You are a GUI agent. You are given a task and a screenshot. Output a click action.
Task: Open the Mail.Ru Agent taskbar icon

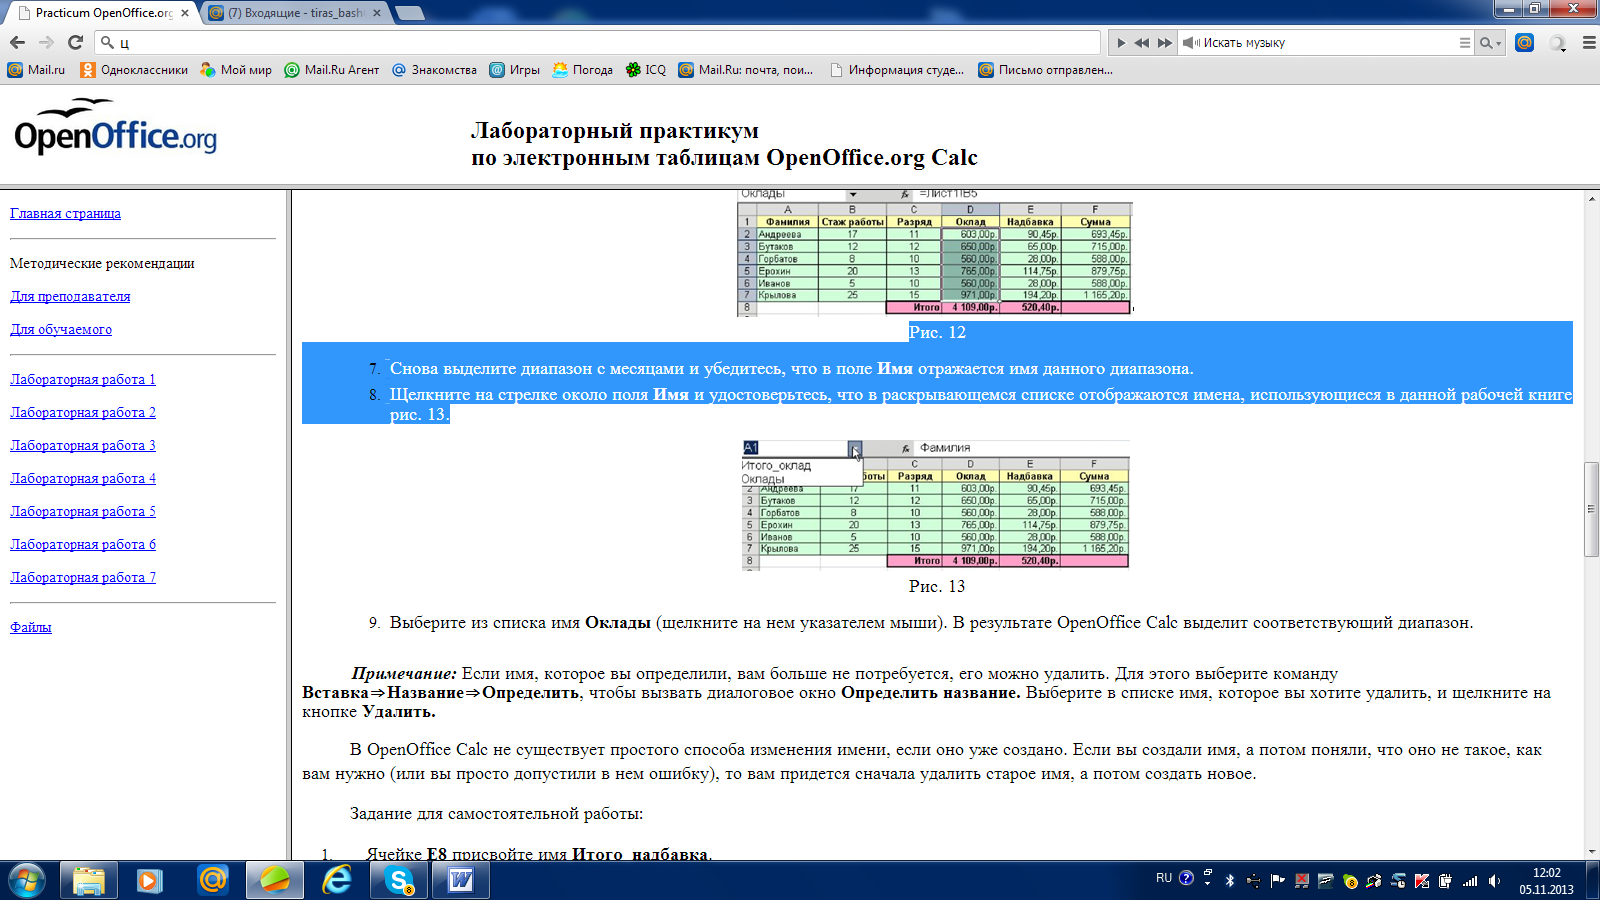point(213,880)
